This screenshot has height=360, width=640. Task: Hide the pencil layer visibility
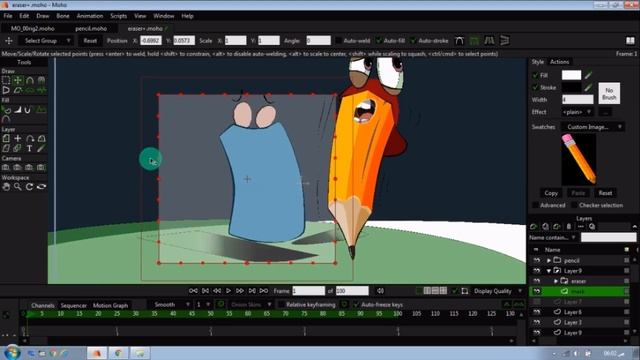536,260
